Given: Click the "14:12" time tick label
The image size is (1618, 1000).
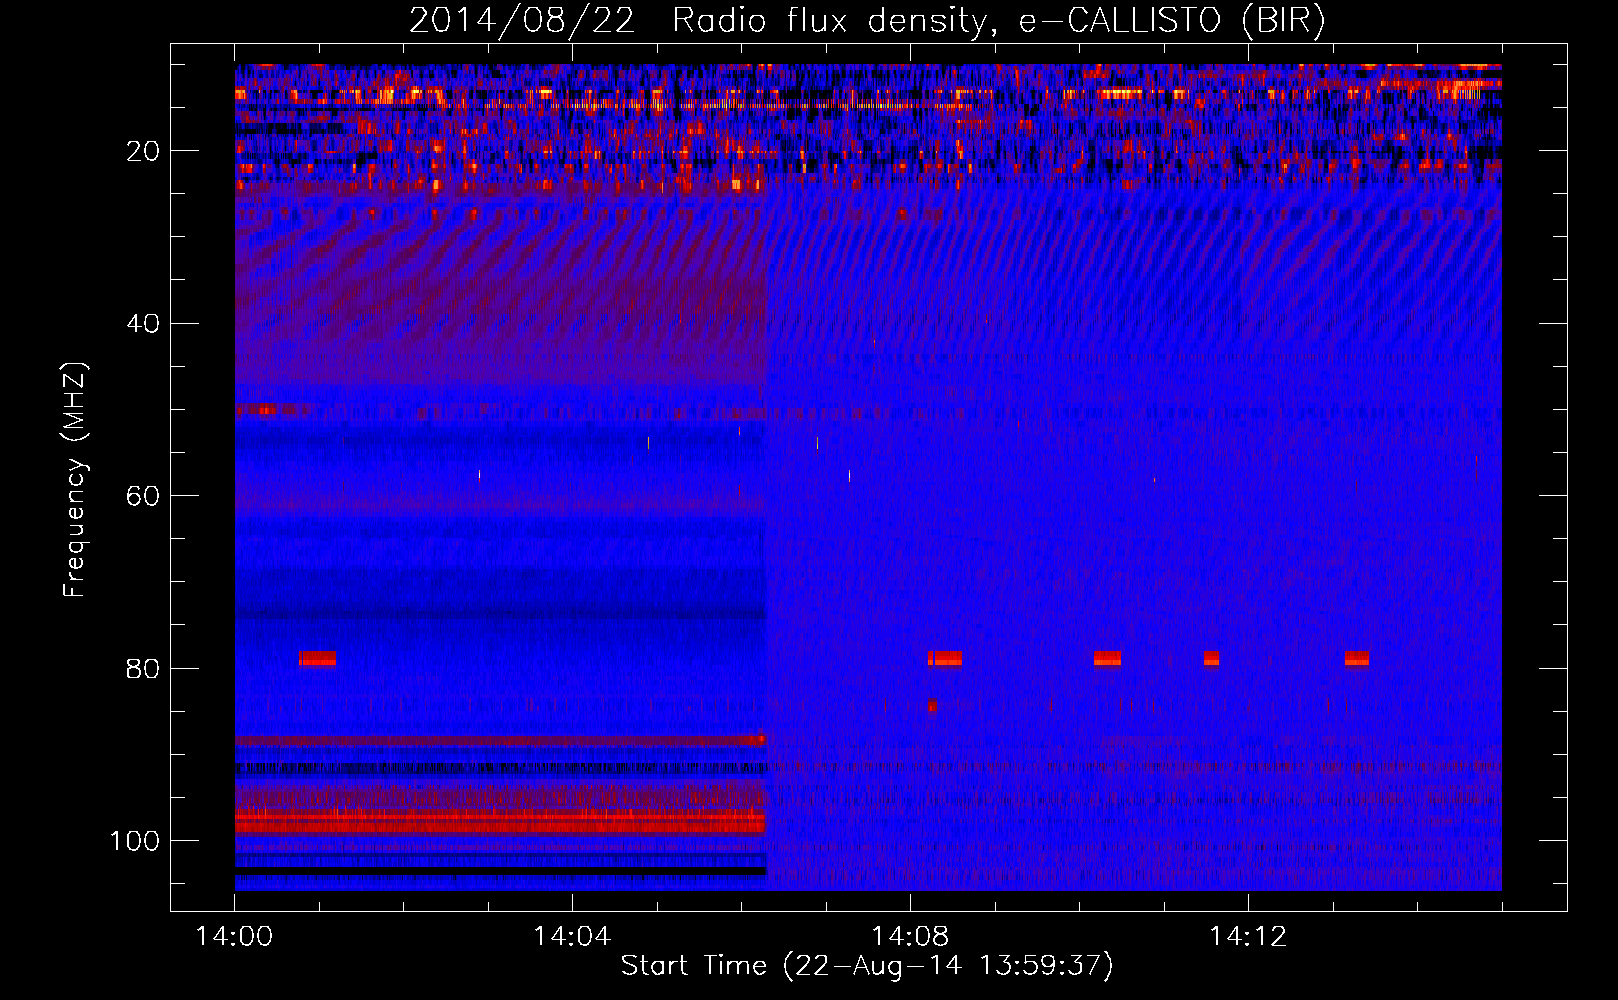Looking at the screenshot, I should pos(1248,936).
